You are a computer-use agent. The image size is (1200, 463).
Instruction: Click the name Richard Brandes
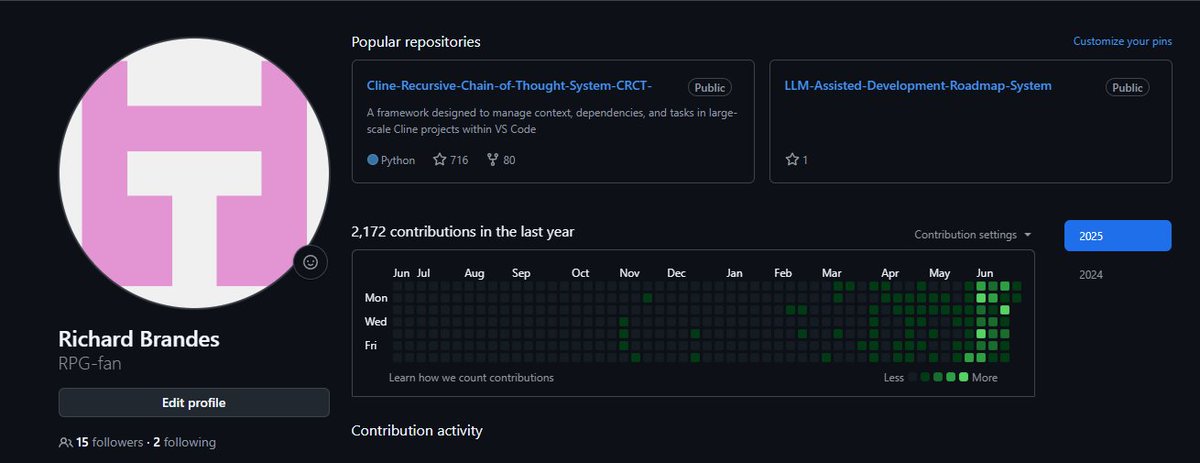[x=139, y=339]
